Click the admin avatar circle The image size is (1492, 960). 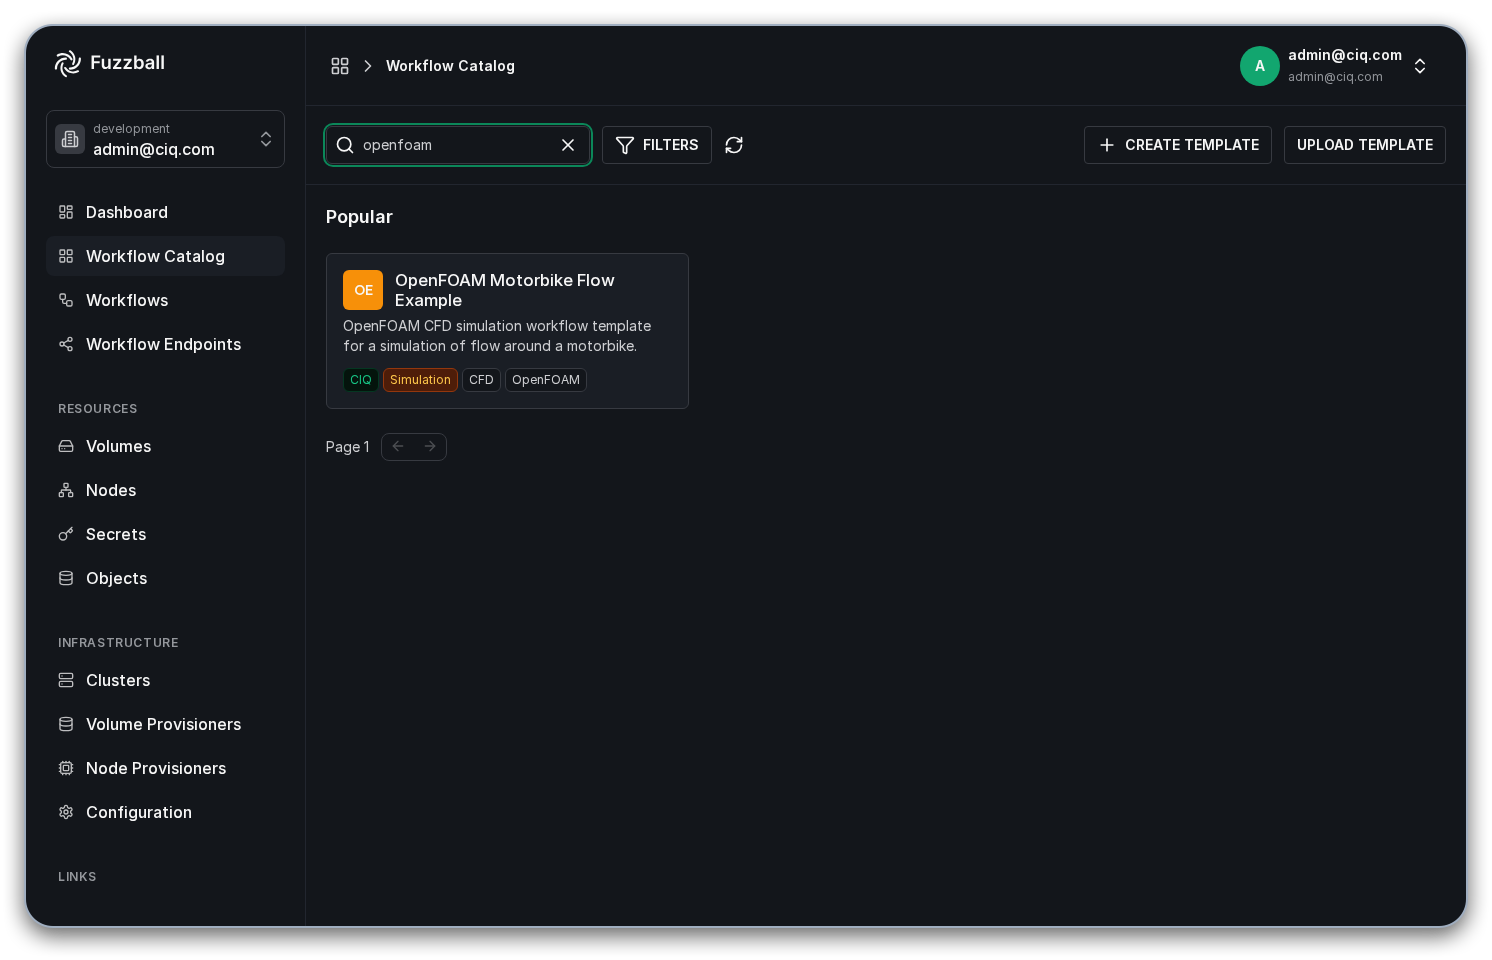(1260, 66)
